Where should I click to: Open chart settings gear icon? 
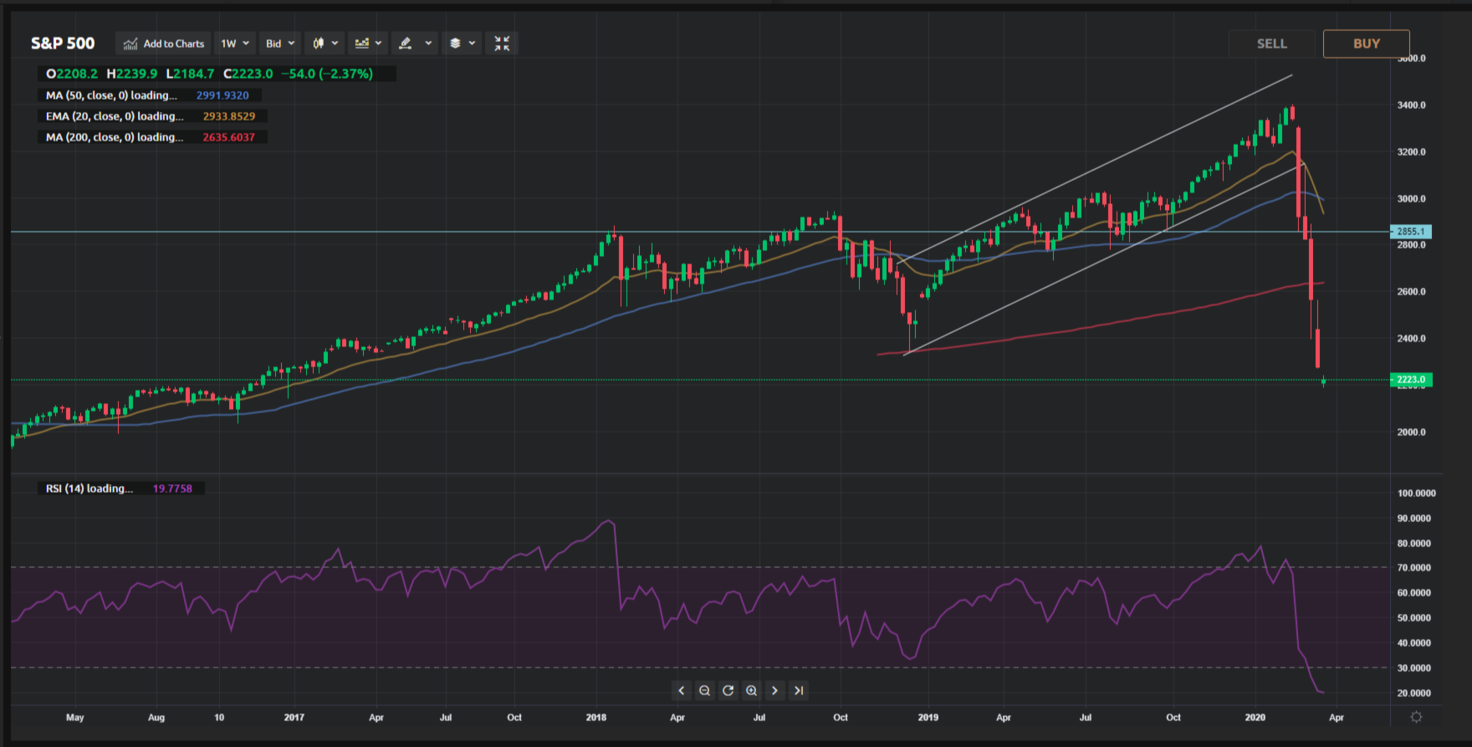(x=1416, y=717)
